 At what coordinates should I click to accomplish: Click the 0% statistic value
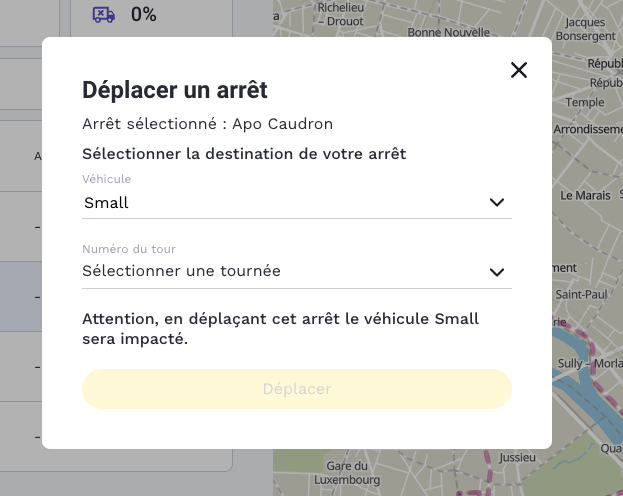click(143, 14)
